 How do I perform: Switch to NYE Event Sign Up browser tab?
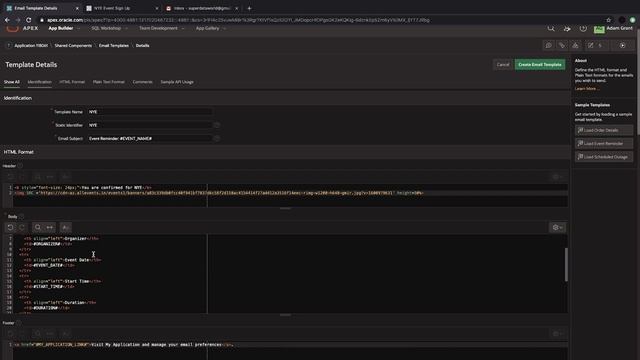tap(122, 8)
